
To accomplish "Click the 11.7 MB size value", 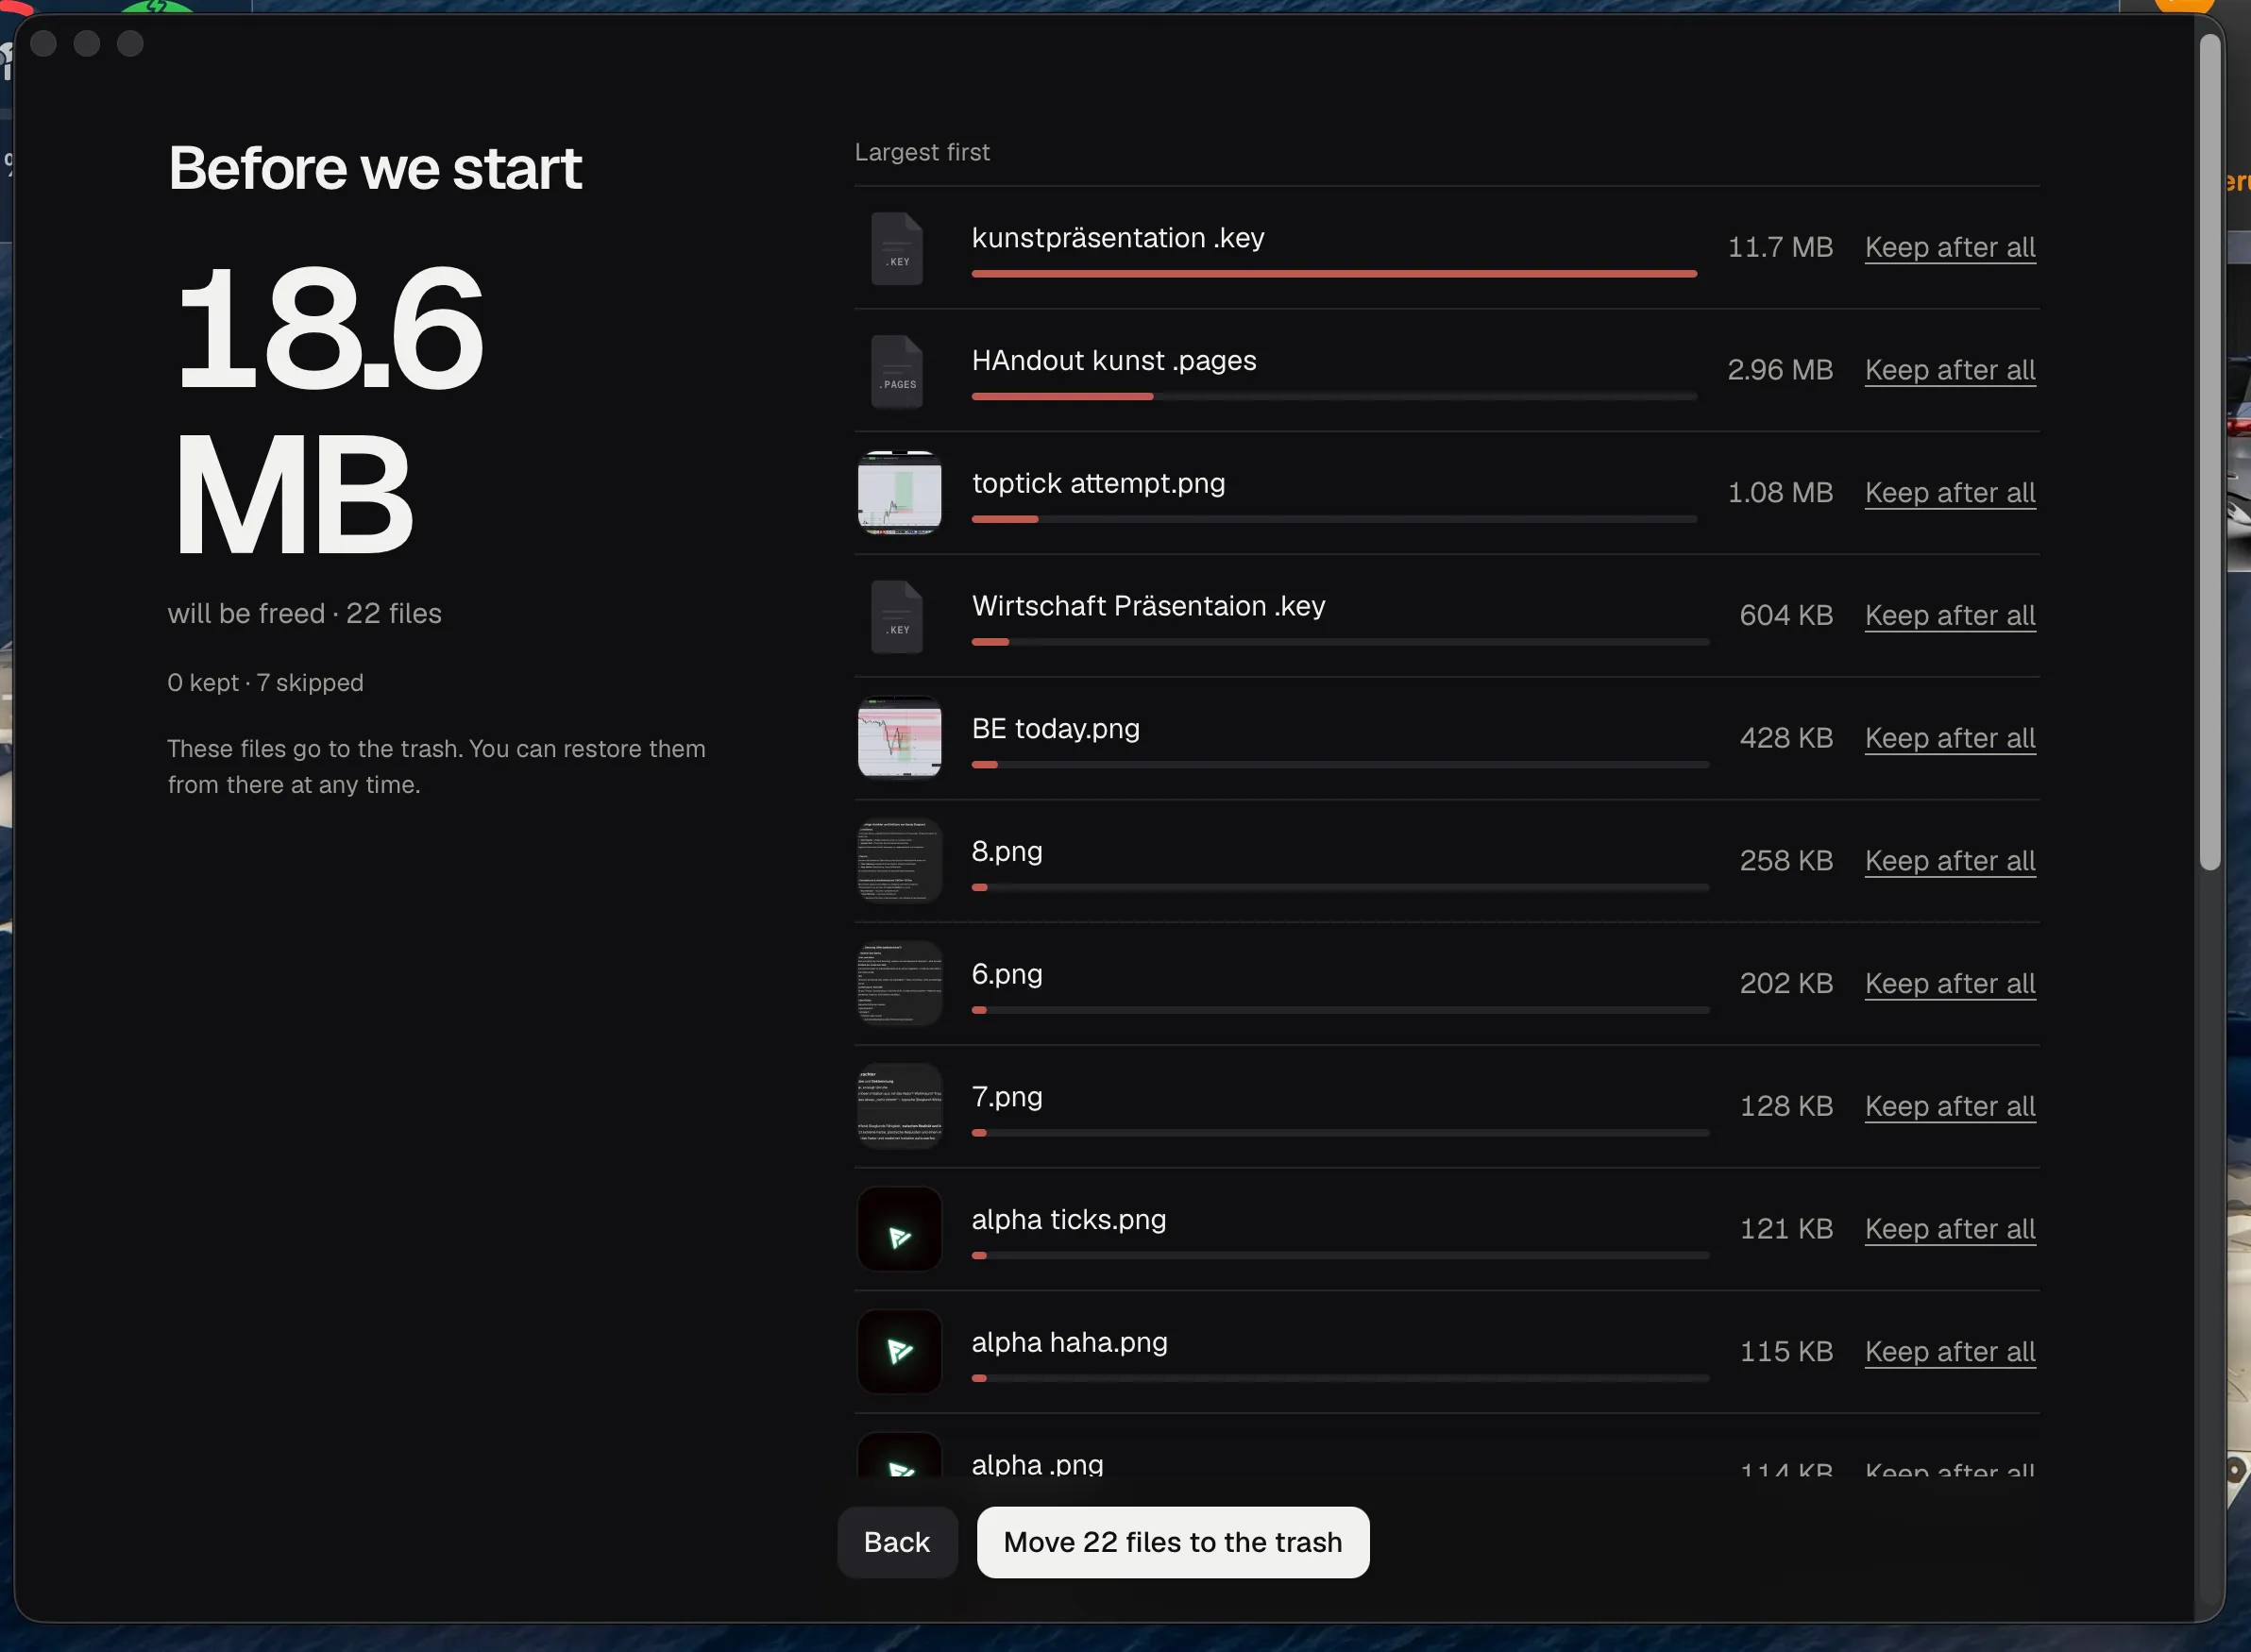I will [1780, 247].
